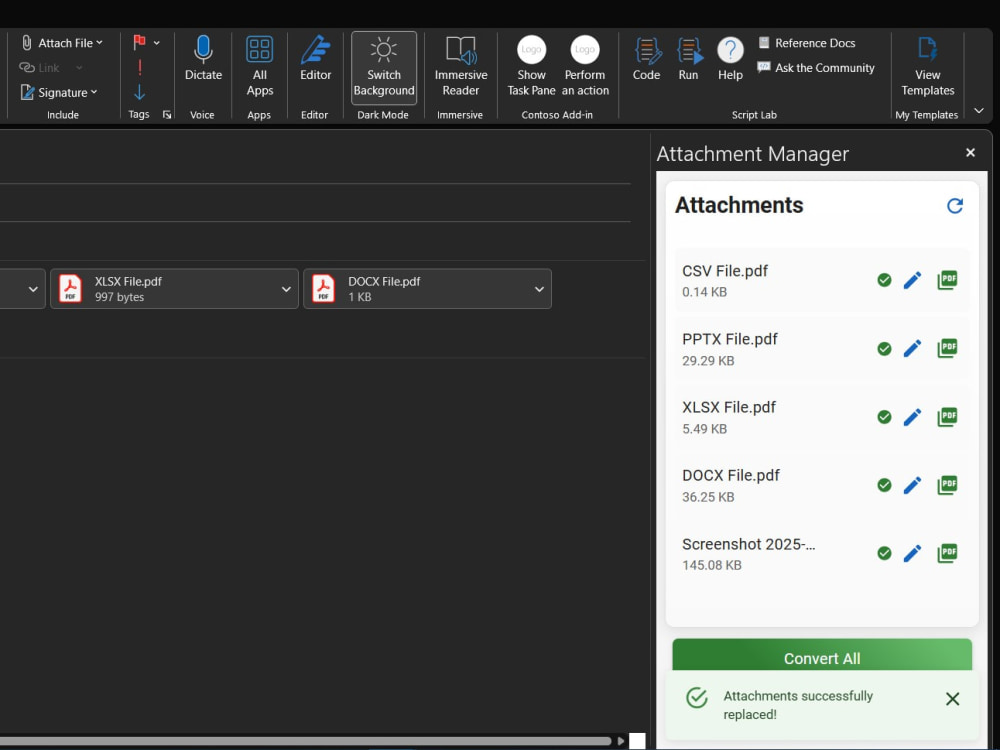This screenshot has width=1000, height=750.
Task: Expand the ribbon options chevron
Action: tap(979, 111)
